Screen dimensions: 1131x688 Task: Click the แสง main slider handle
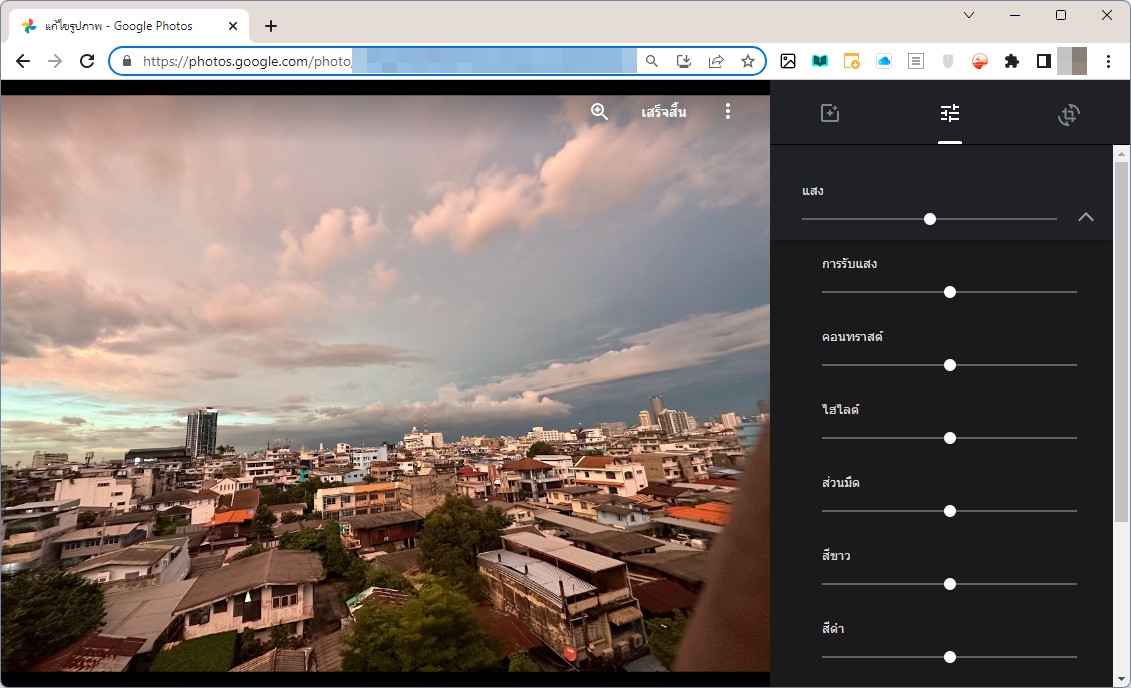930,219
